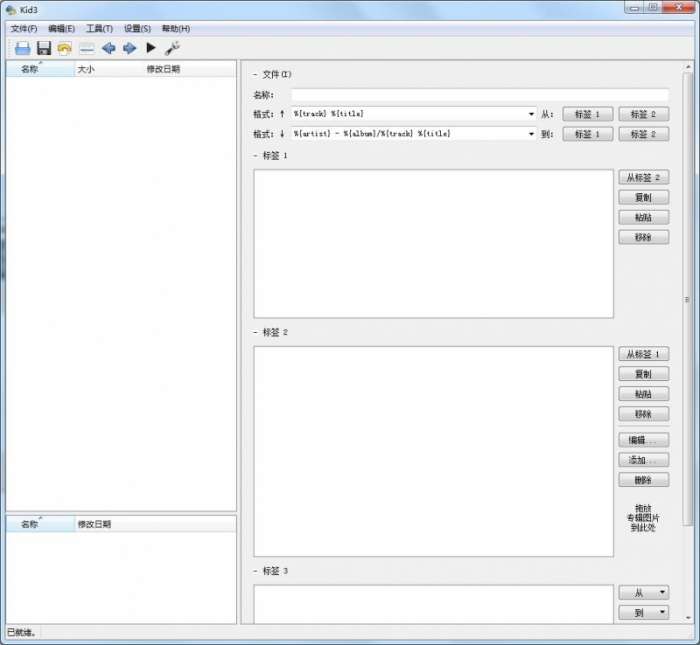
Task: Open the 编辑(E) menu
Action: tap(62, 29)
